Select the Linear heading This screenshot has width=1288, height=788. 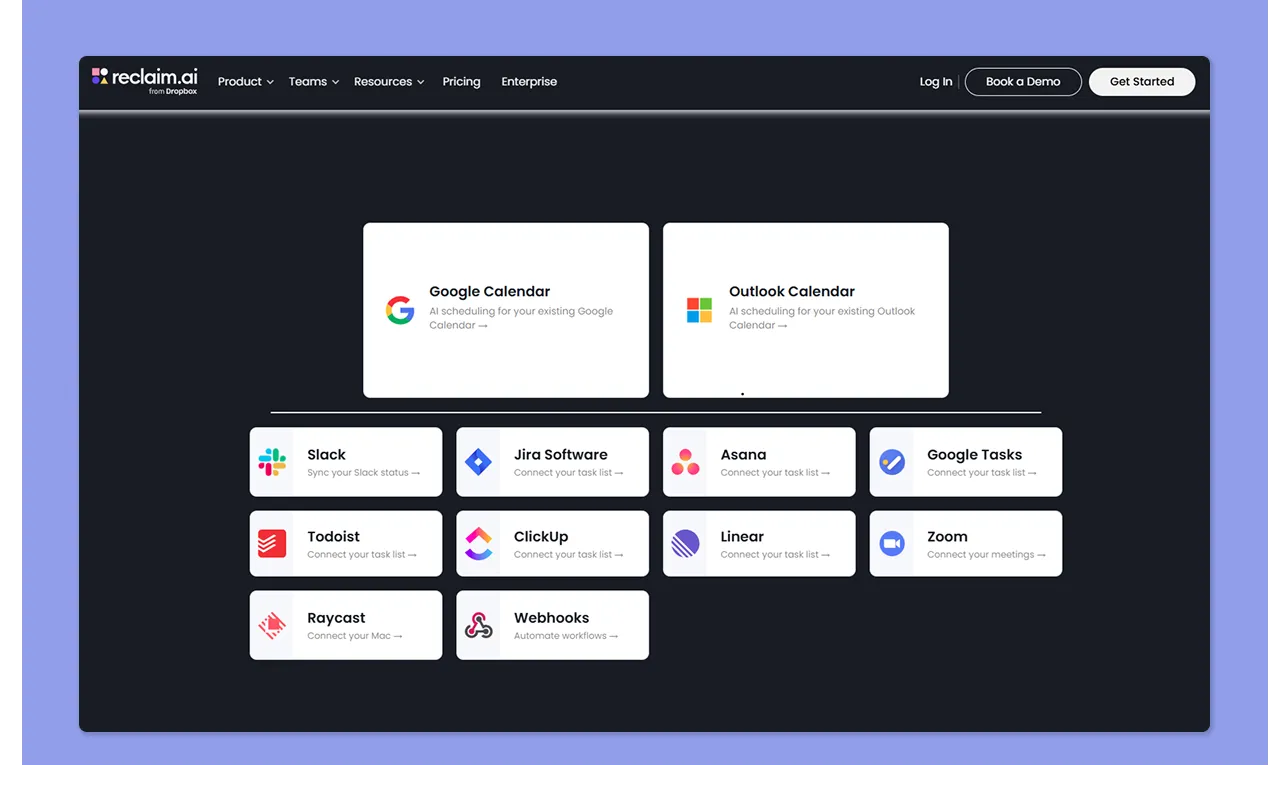coord(742,536)
